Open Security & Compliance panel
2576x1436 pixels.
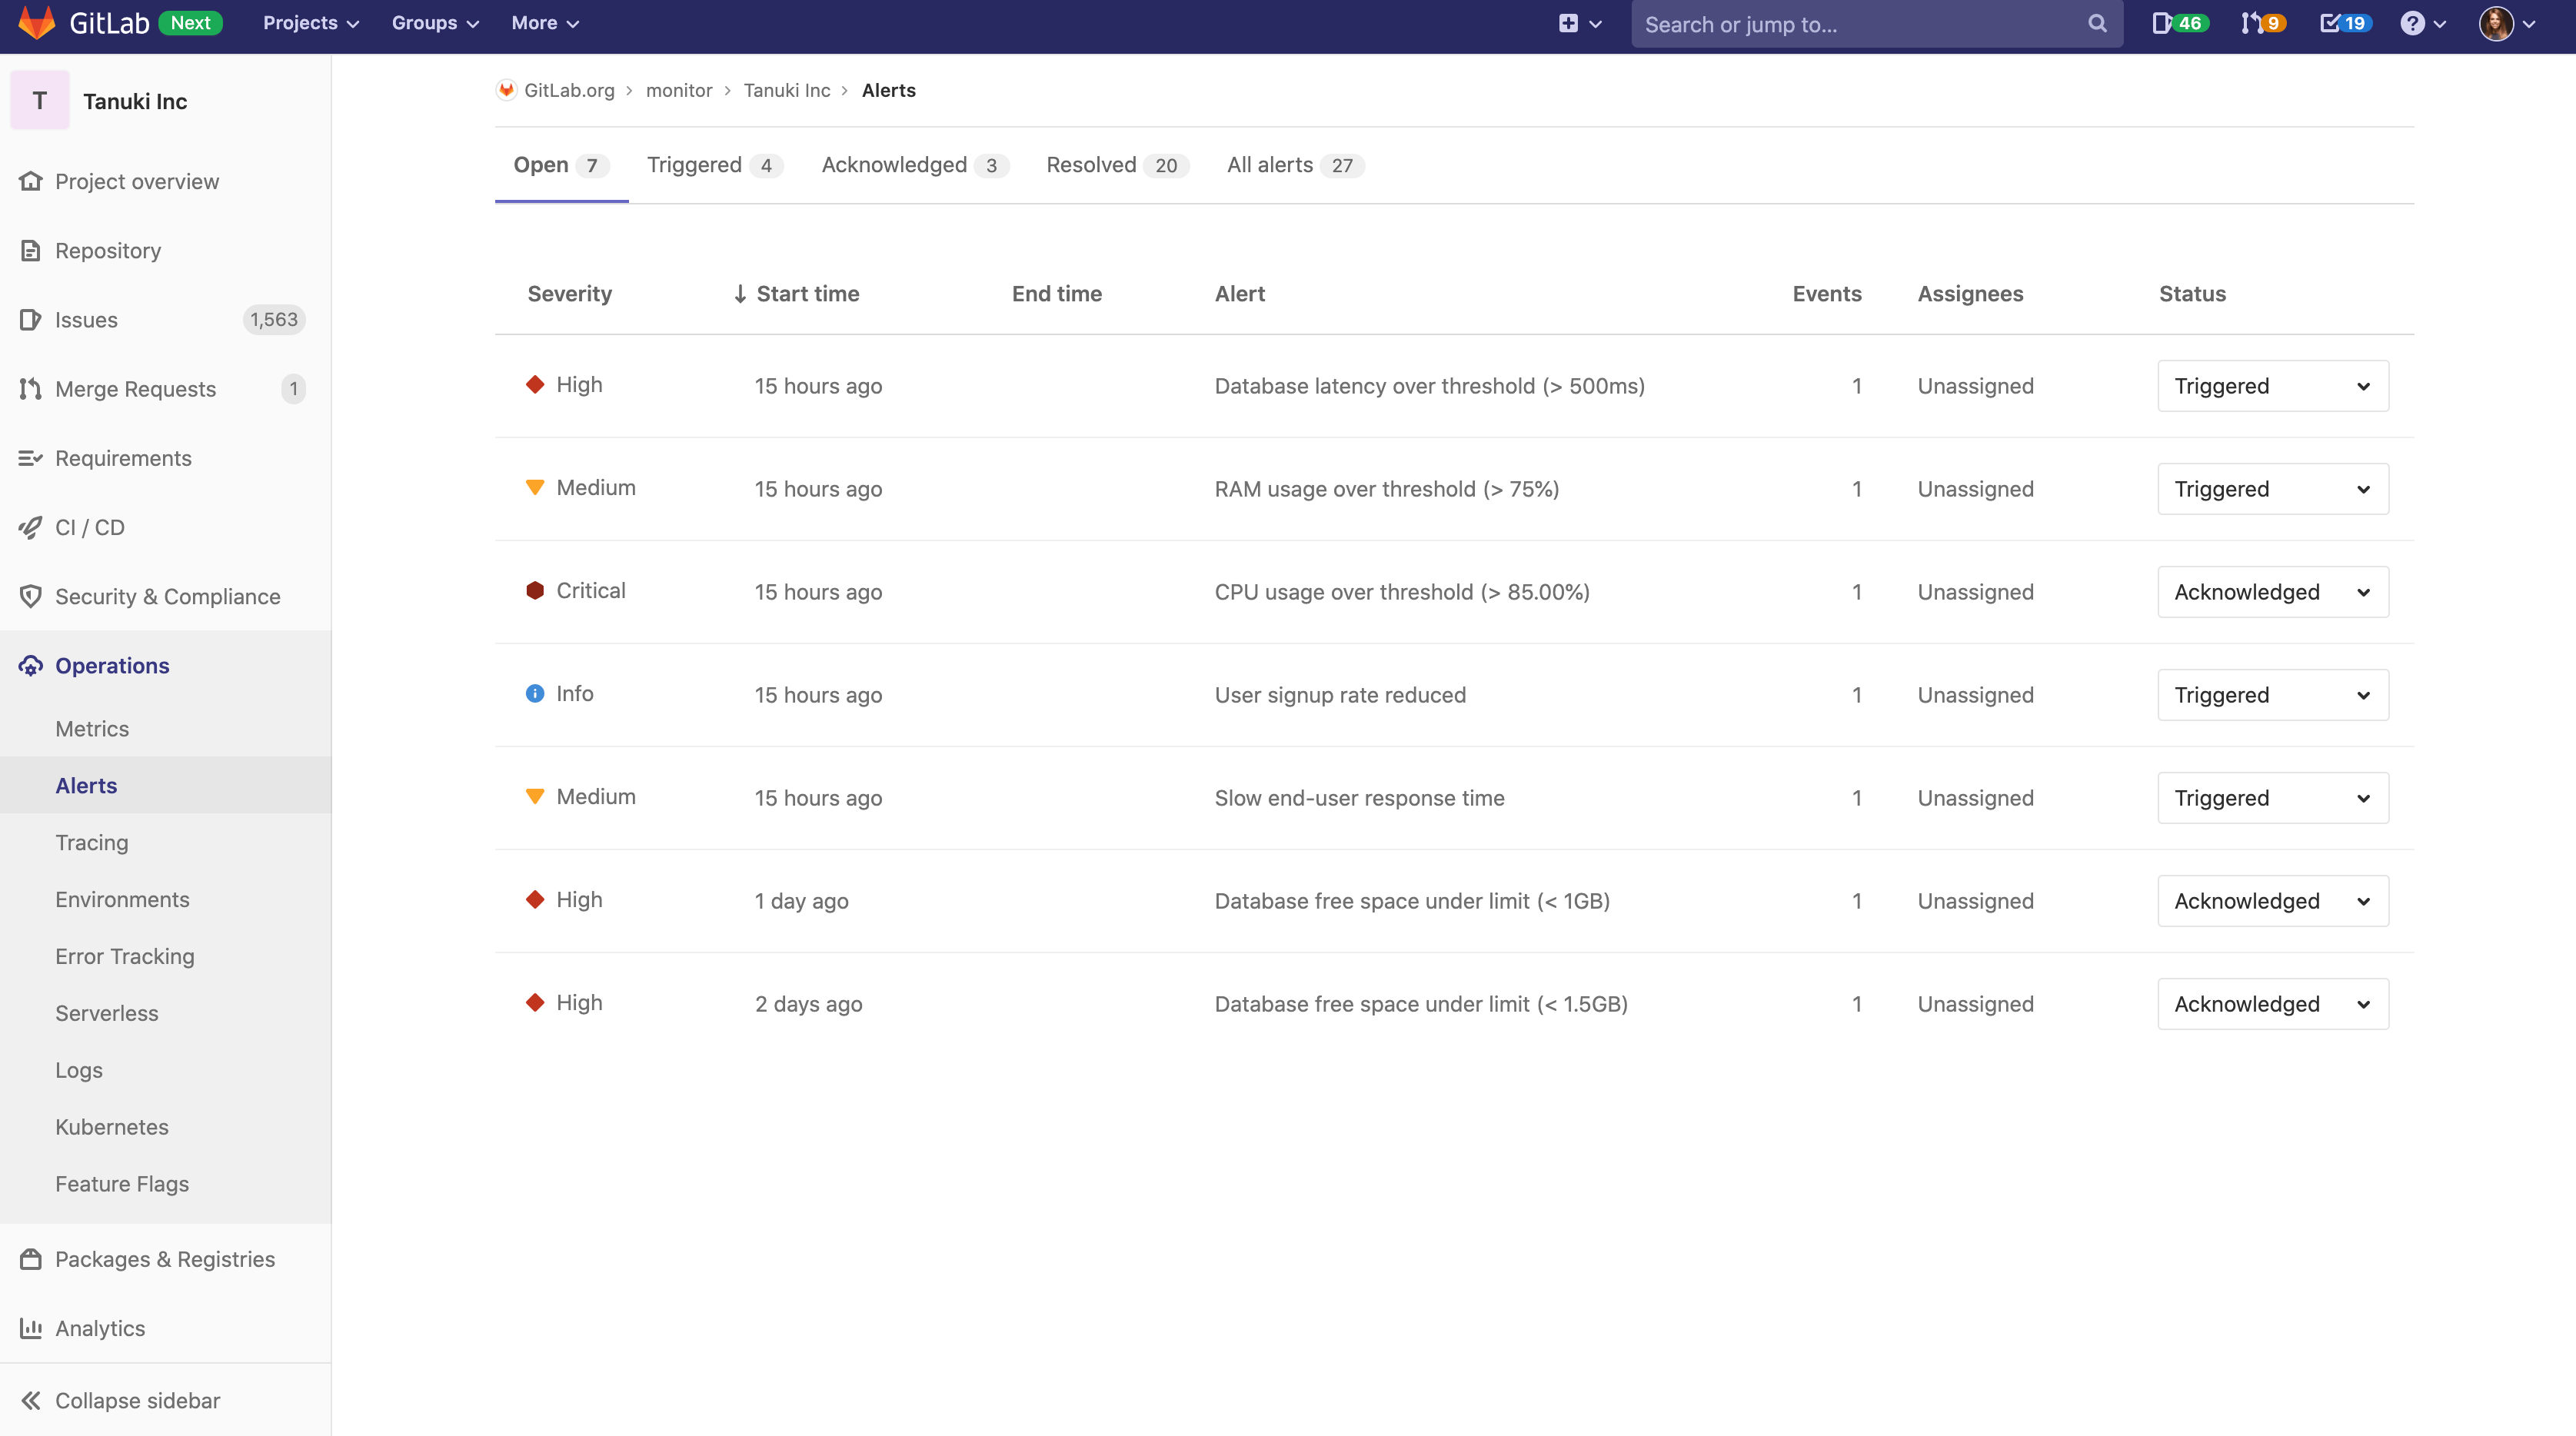click(168, 596)
